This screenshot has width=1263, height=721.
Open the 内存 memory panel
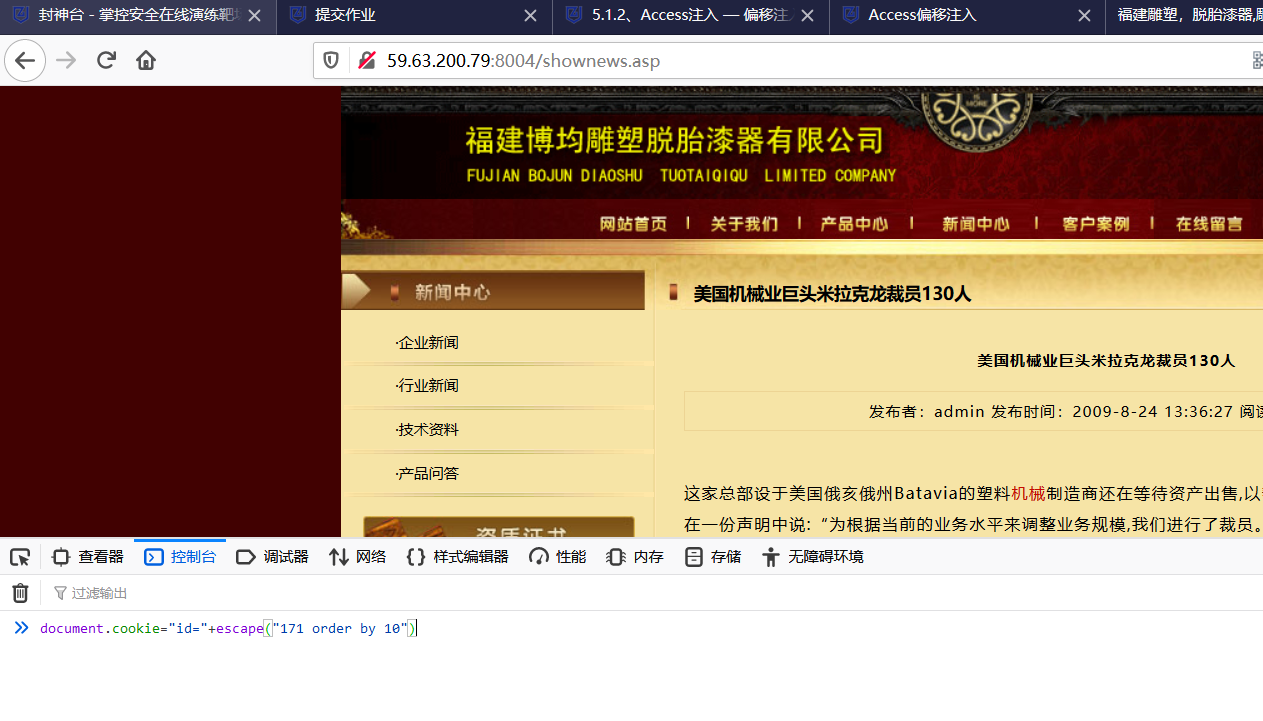(635, 557)
